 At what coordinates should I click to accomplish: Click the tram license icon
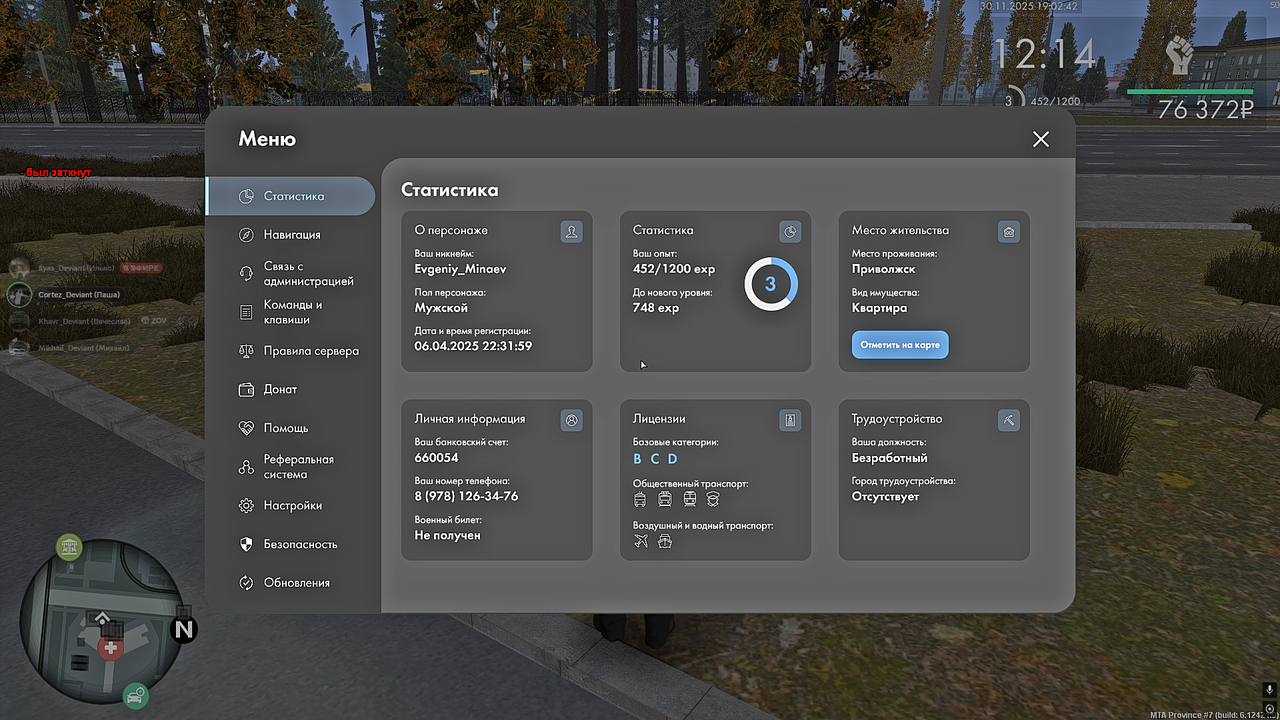pos(689,498)
